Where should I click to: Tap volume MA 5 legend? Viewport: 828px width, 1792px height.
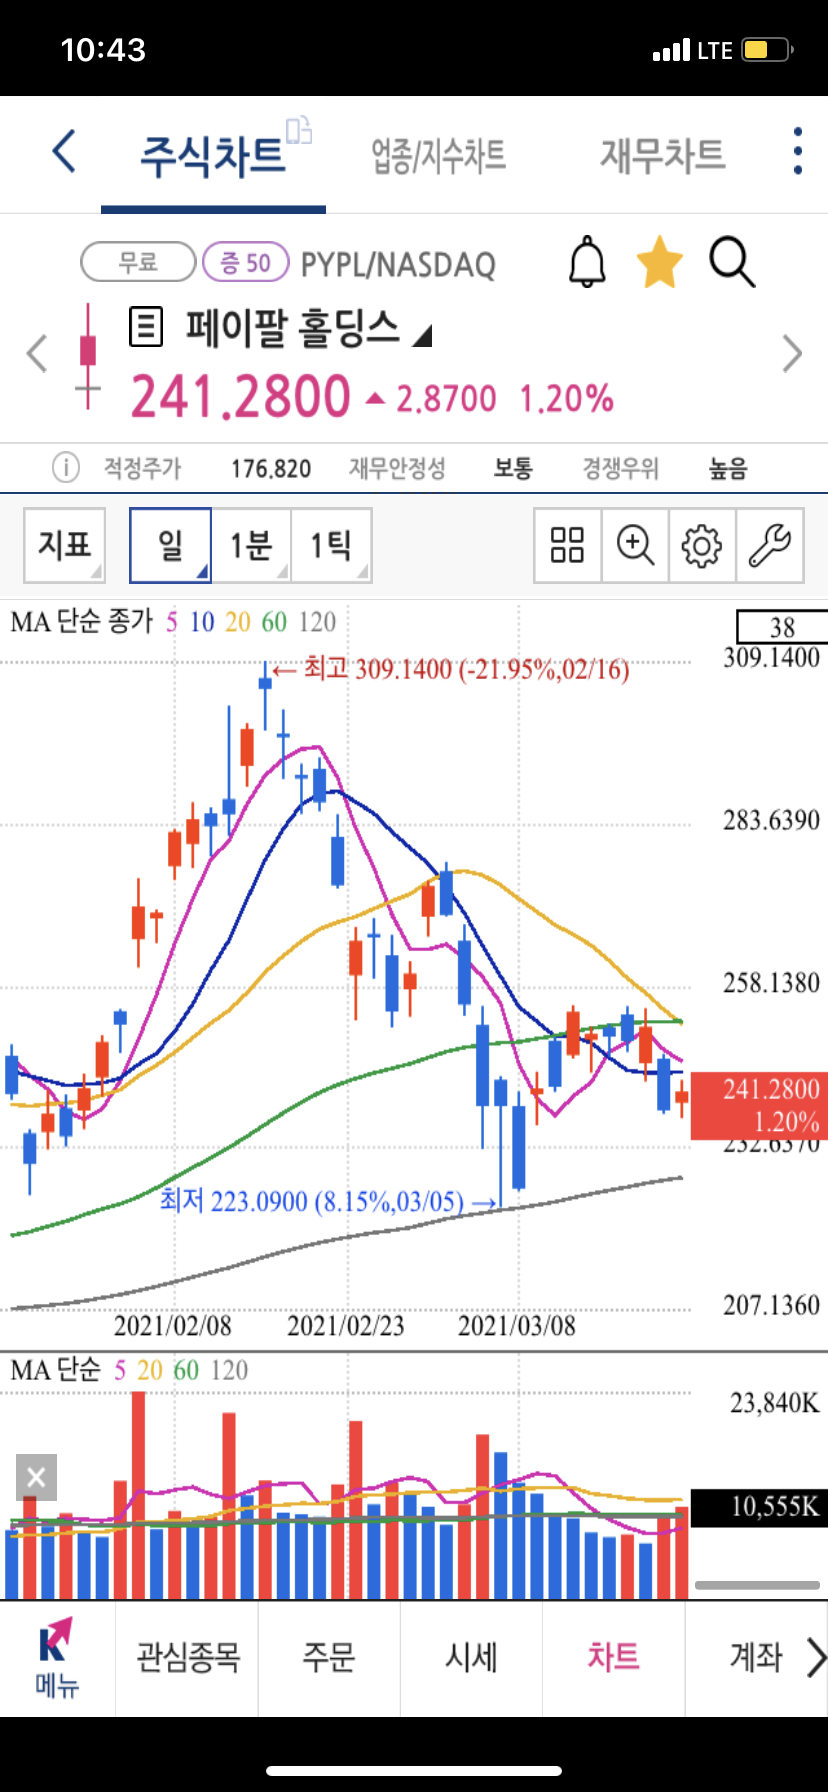click(120, 1370)
